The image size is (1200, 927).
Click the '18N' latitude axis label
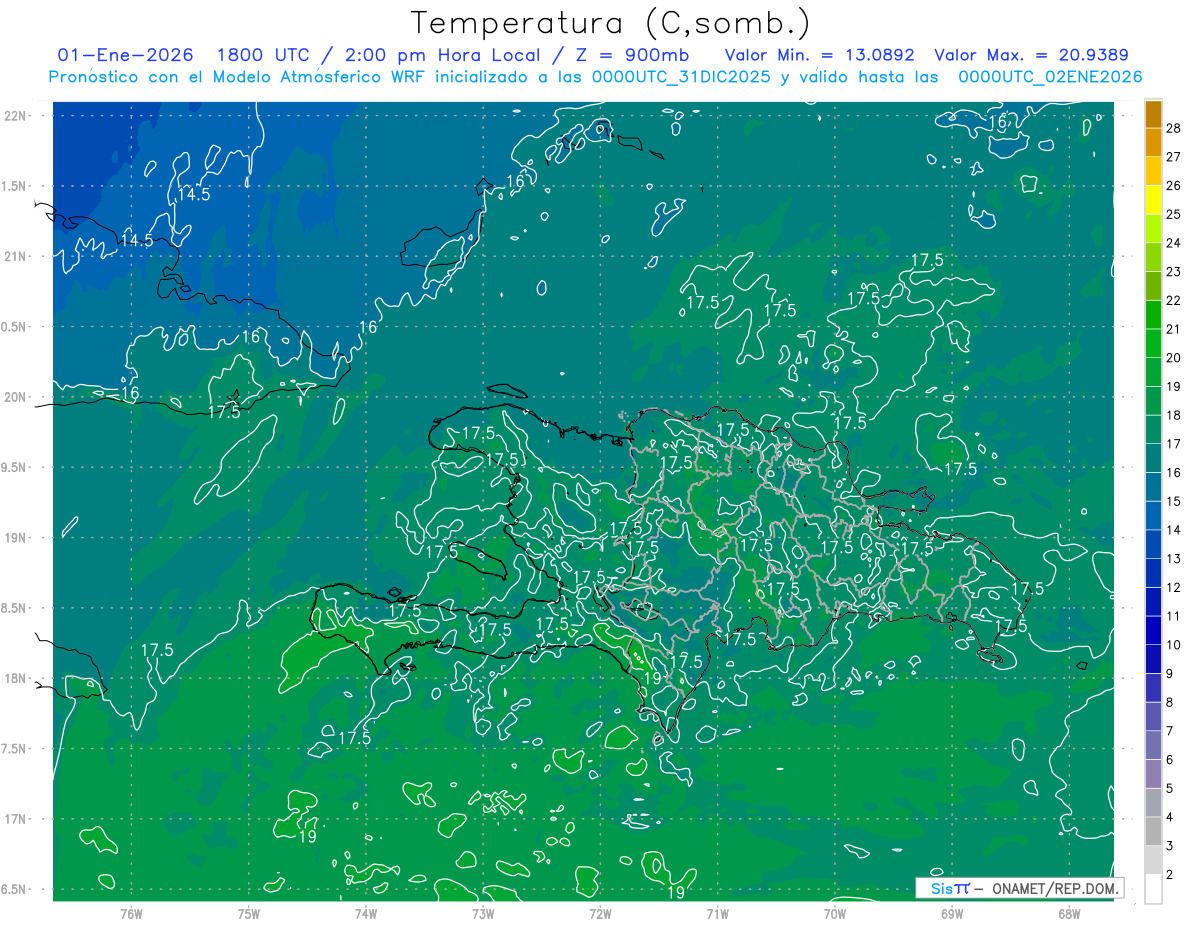(14, 679)
